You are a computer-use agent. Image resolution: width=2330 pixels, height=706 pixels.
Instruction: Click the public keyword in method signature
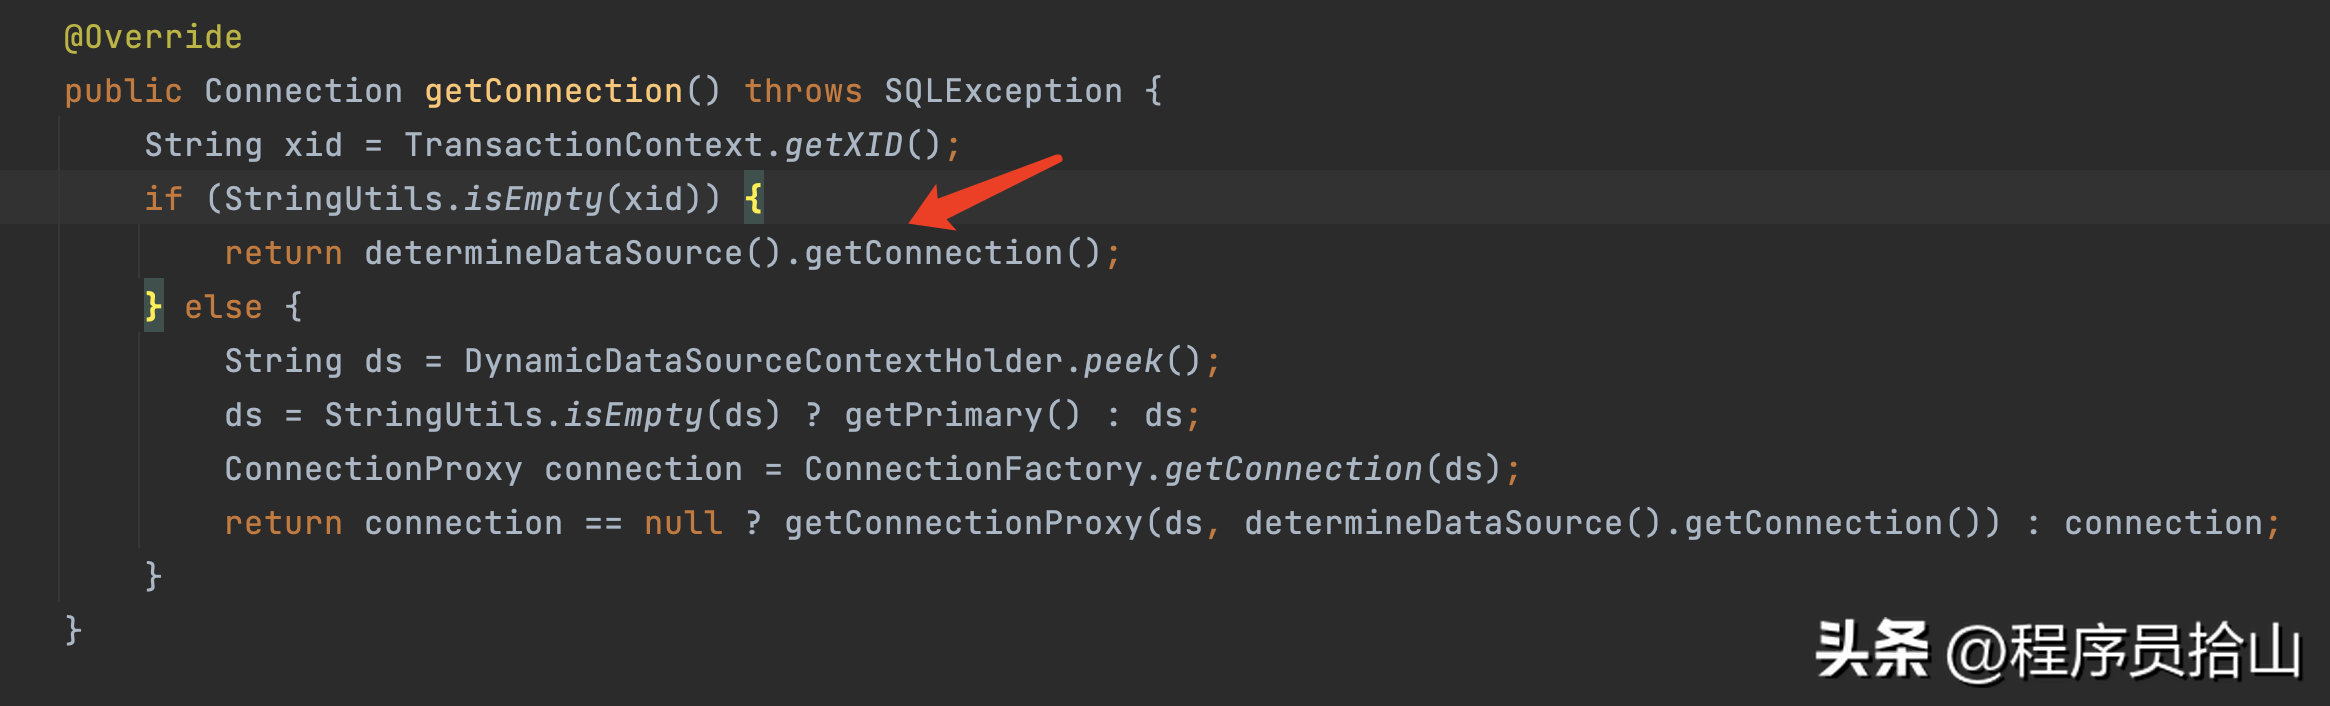click(x=123, y=92)
